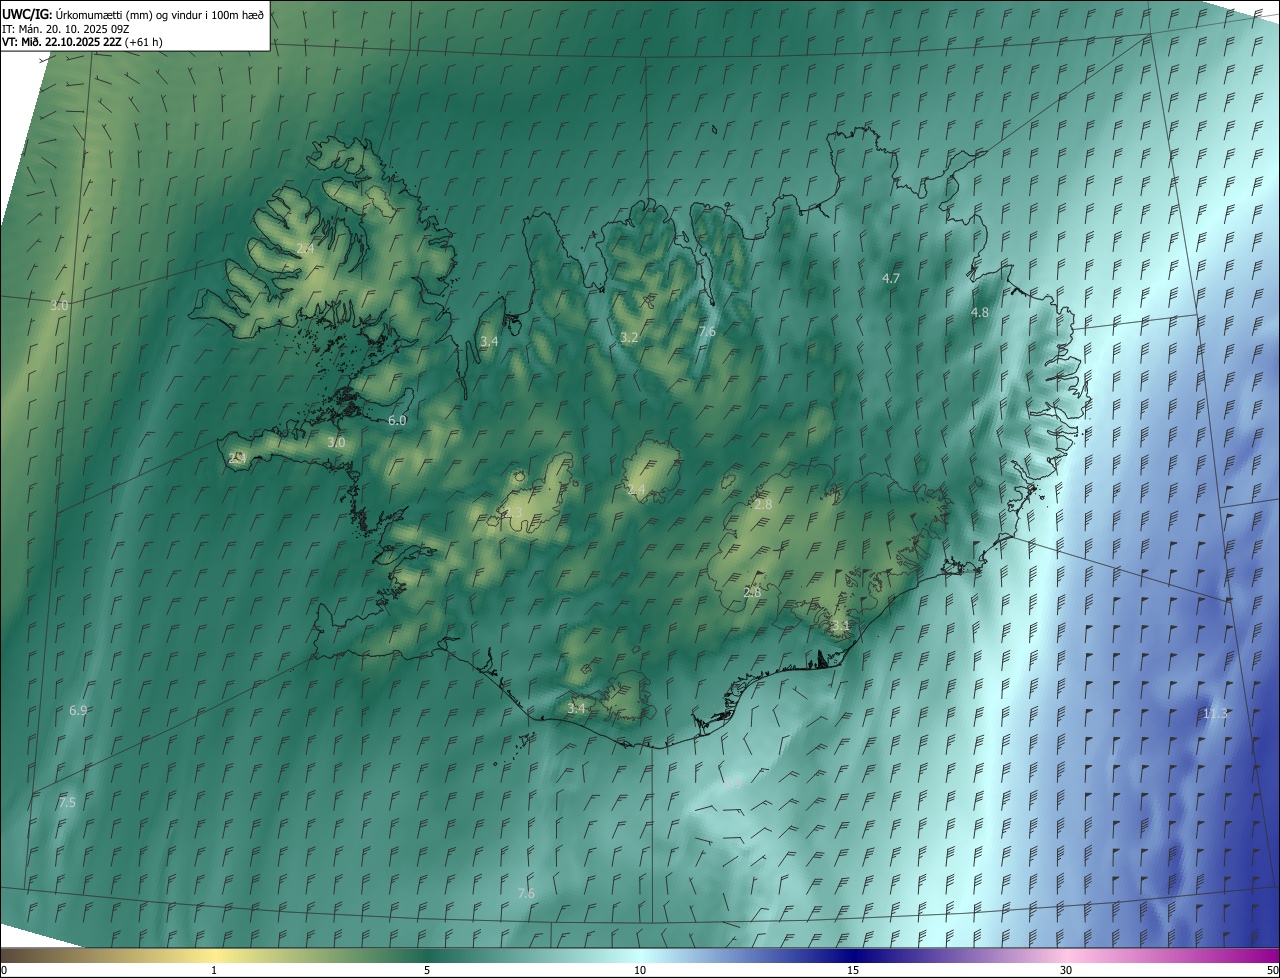
Task: Click the 2.3 value on Langjökull glacier
Action: tap(513, 513)
